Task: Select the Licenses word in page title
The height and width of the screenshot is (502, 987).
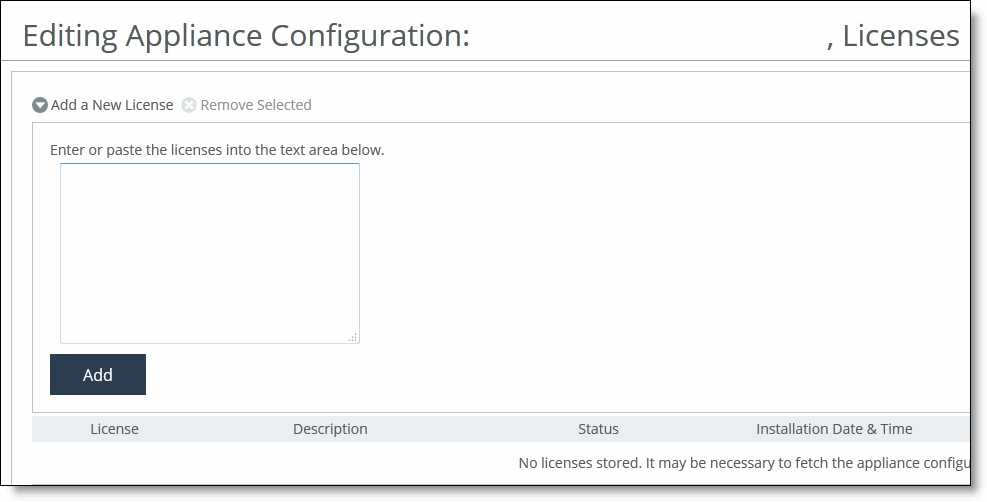Action: click(901, 36)
